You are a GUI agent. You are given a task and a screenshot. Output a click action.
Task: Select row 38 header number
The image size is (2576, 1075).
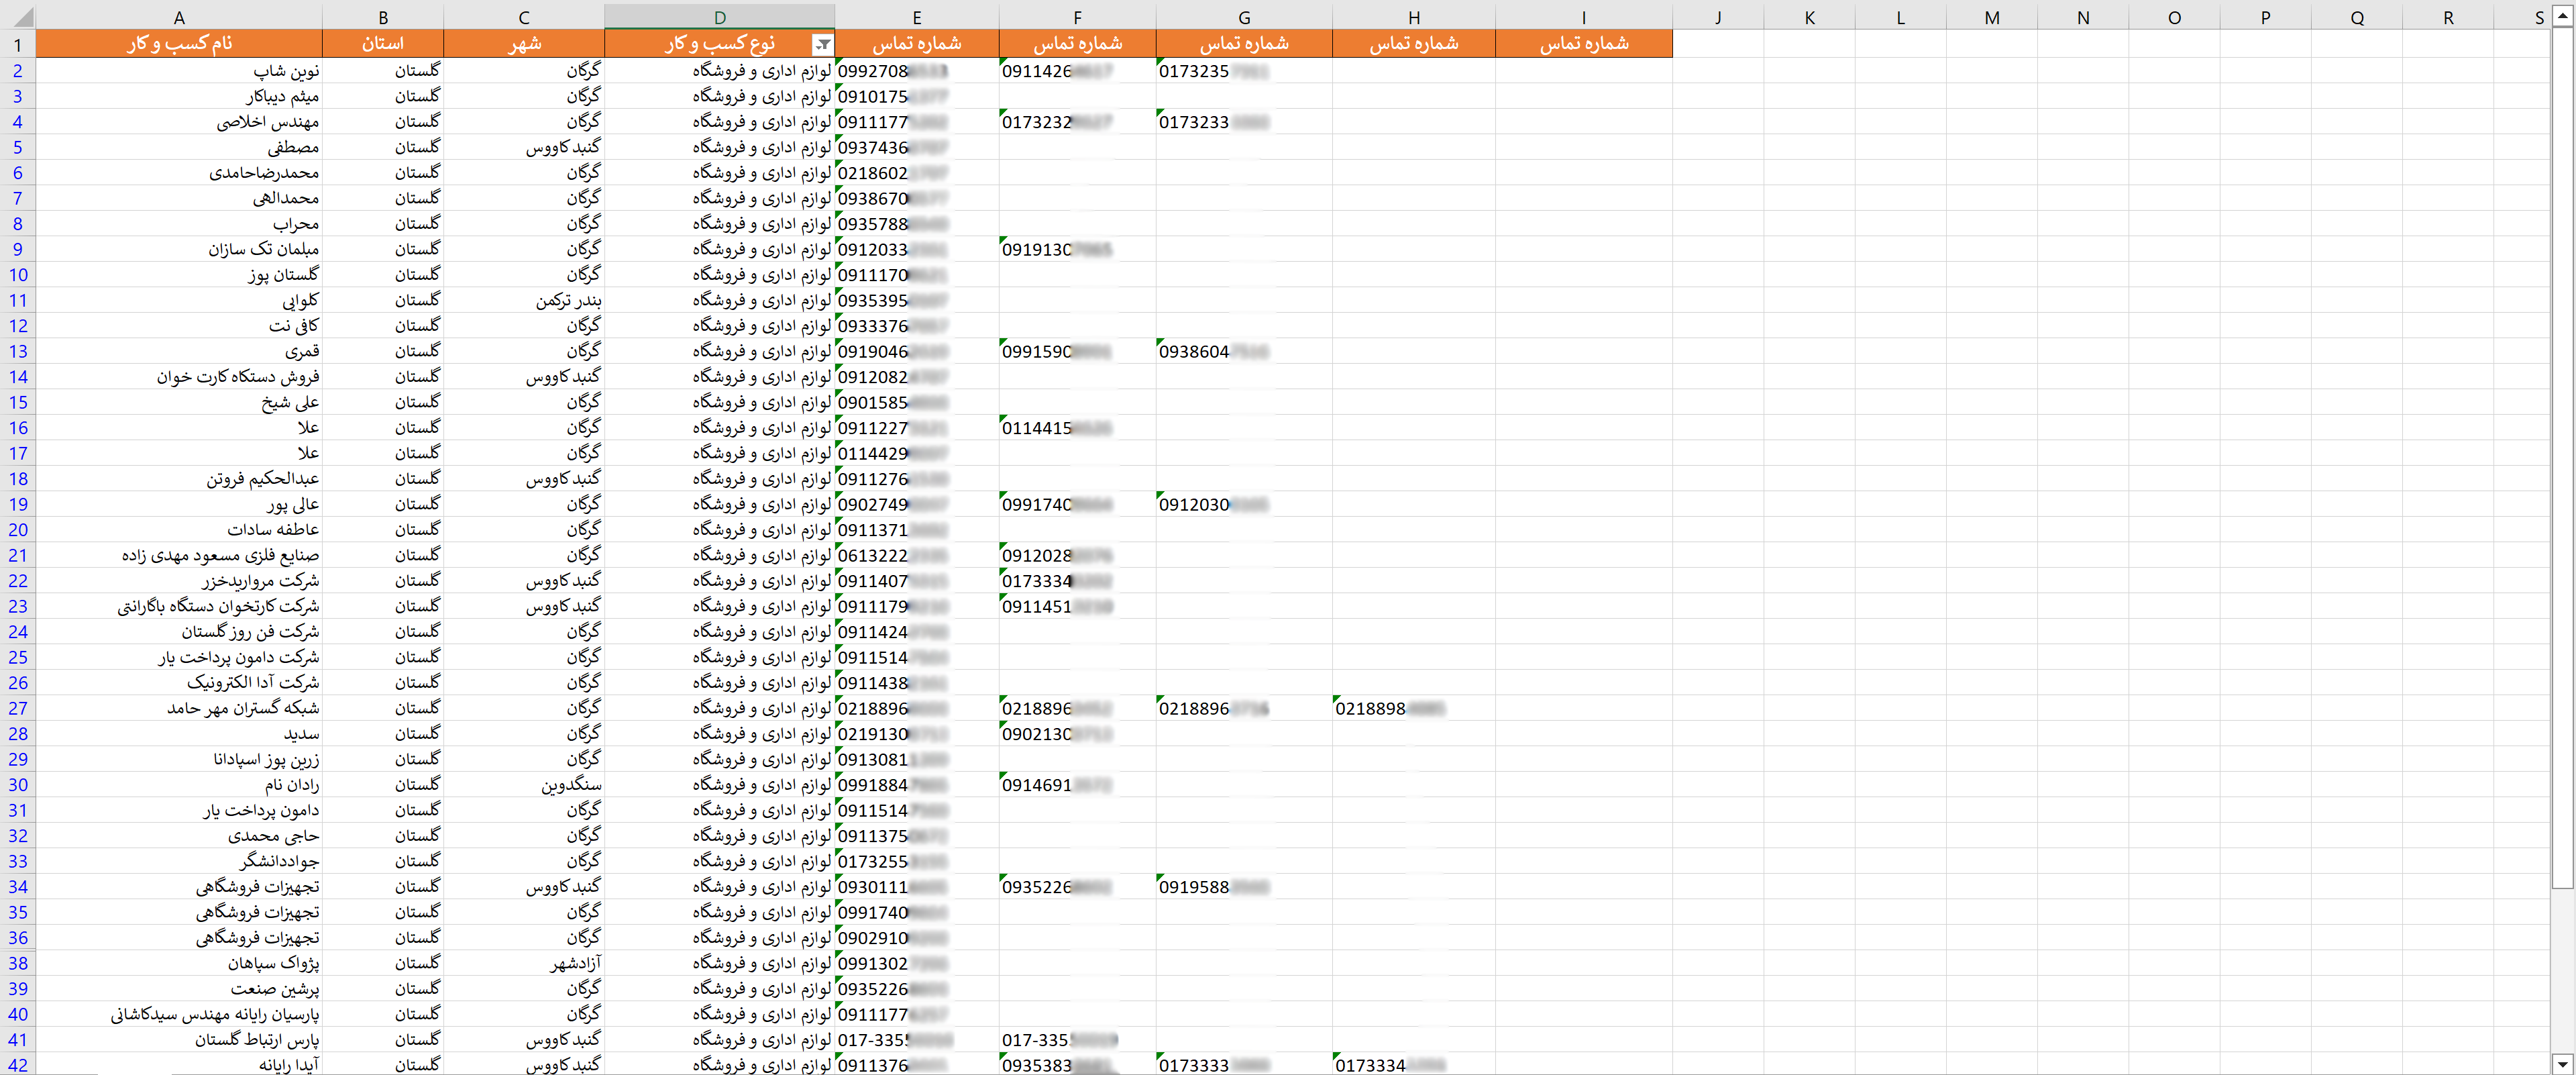click(18, 963)
